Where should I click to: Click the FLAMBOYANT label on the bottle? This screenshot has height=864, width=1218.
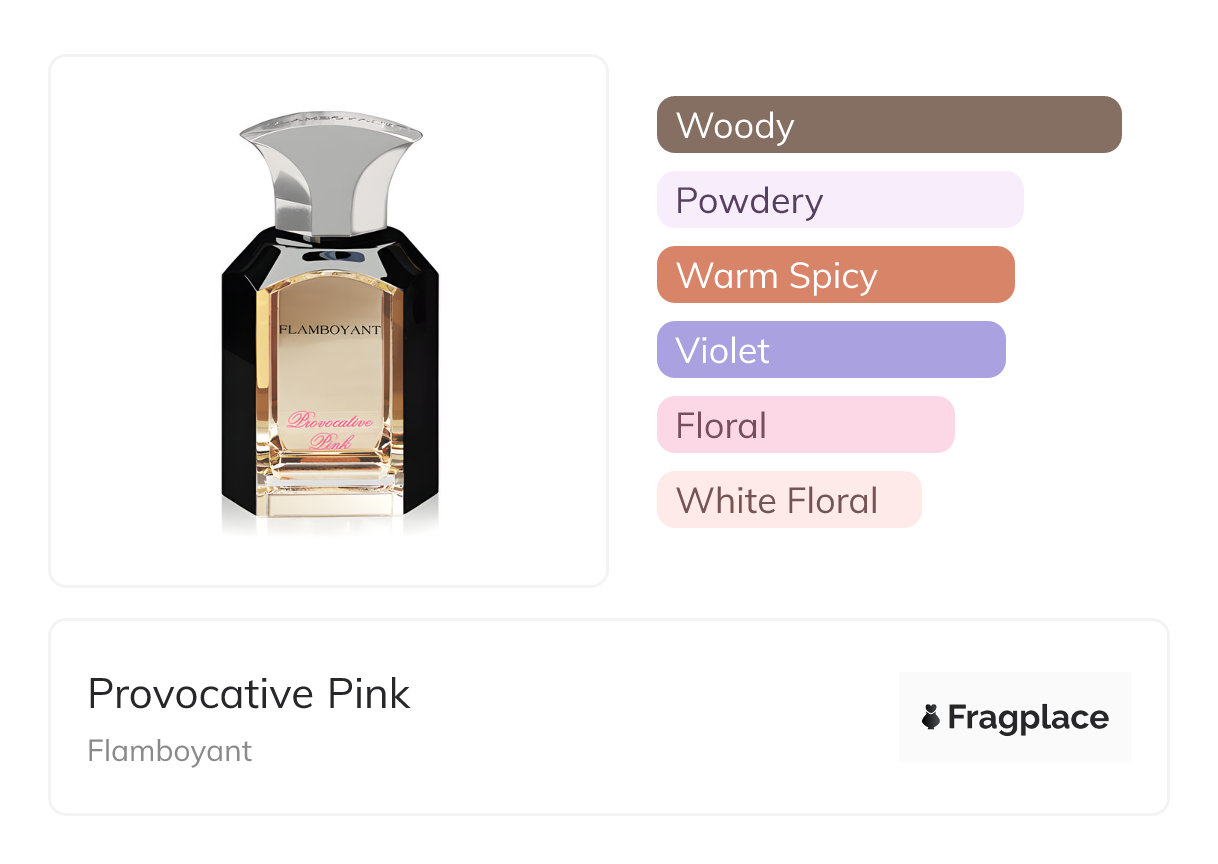(329, 329)
